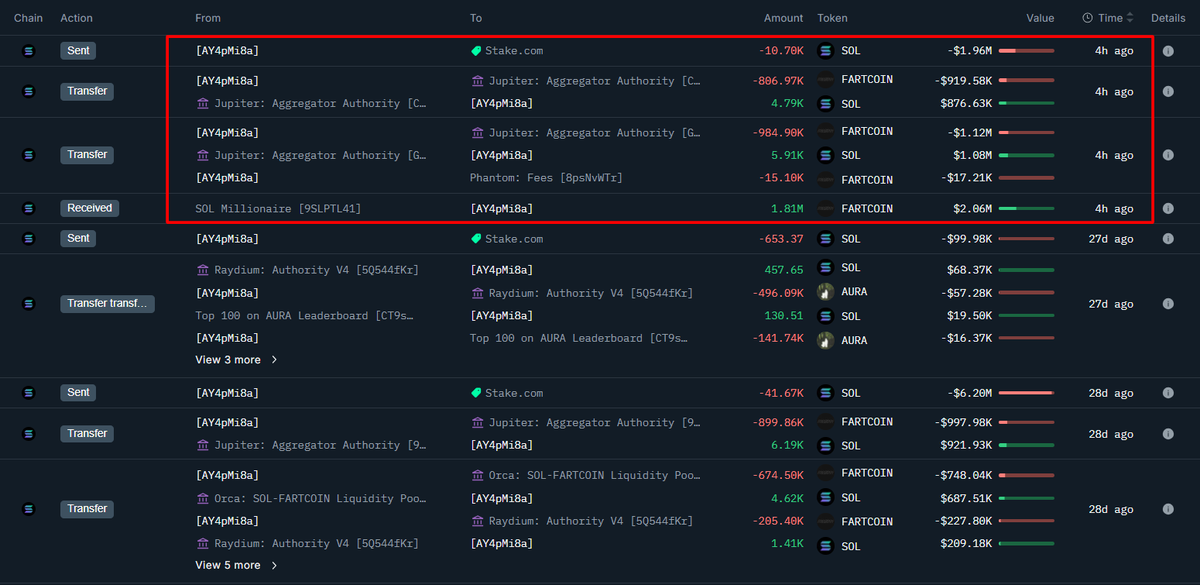Click amount -674.50K FARTCOIN

click(x=778, y=474)
